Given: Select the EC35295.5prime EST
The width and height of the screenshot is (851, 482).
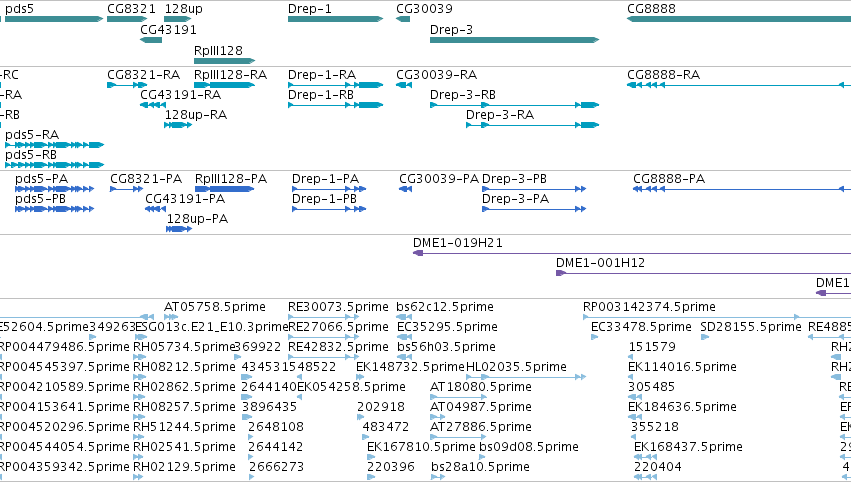Looking at the screenshot, I should [404, 337].
